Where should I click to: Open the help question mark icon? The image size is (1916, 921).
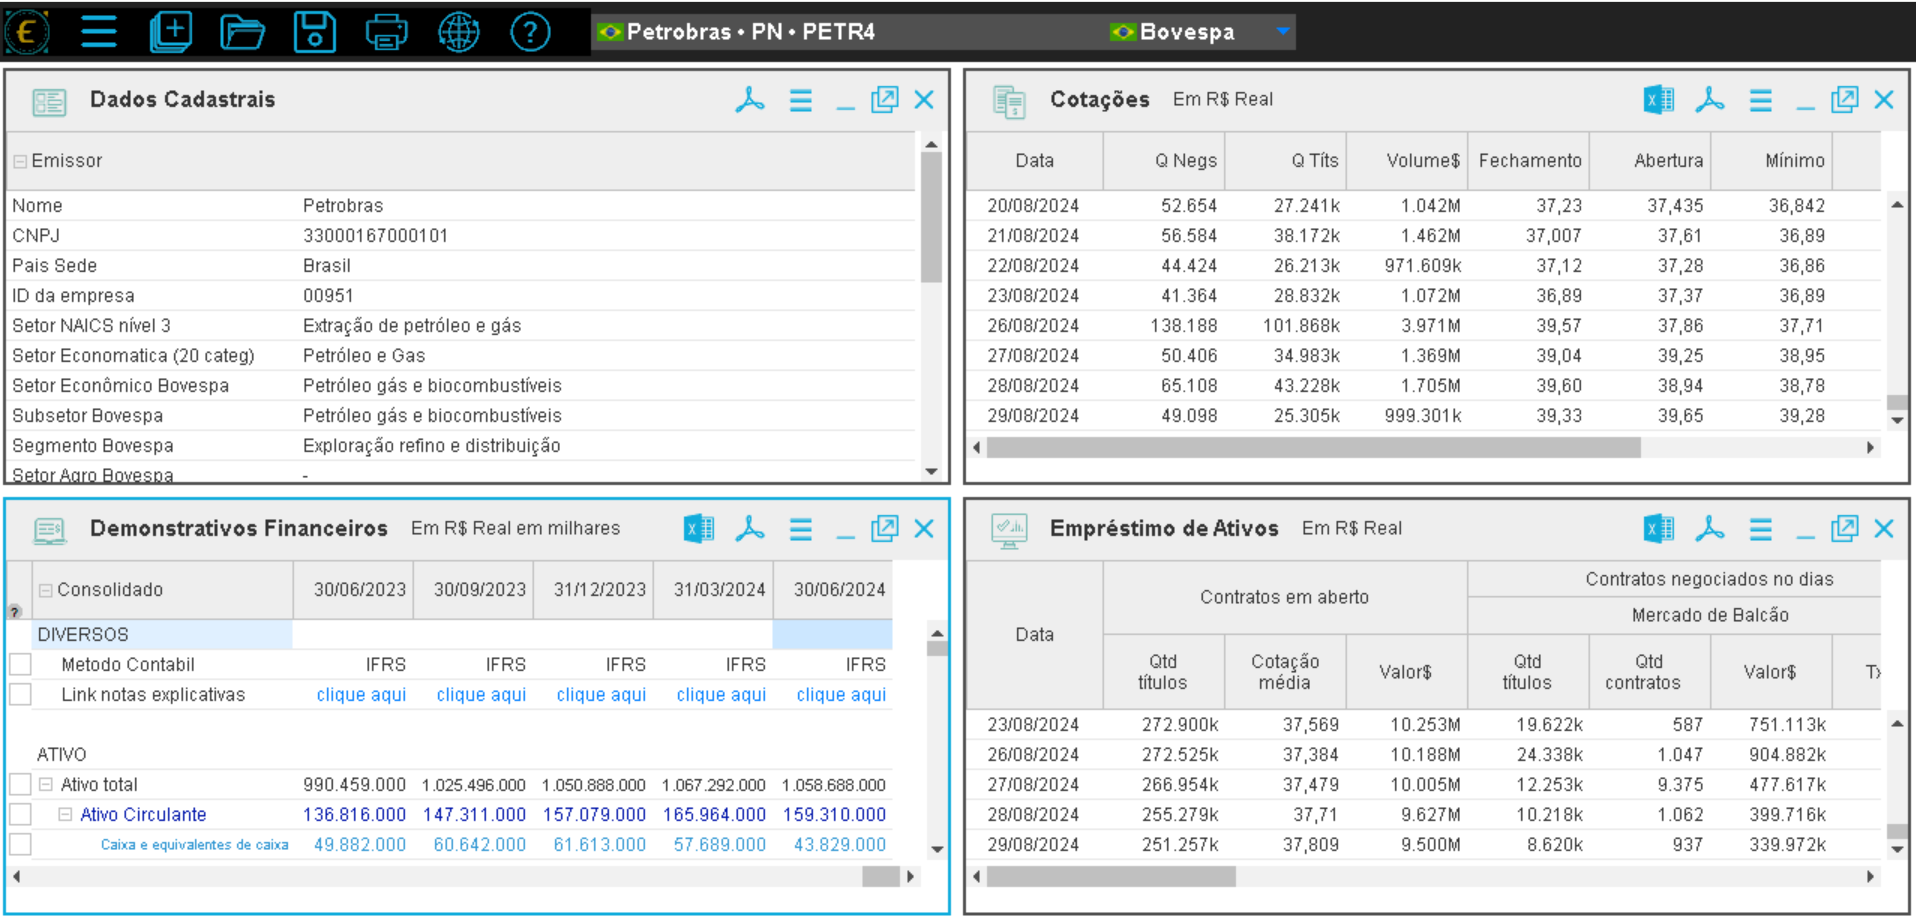pos(530,32)
